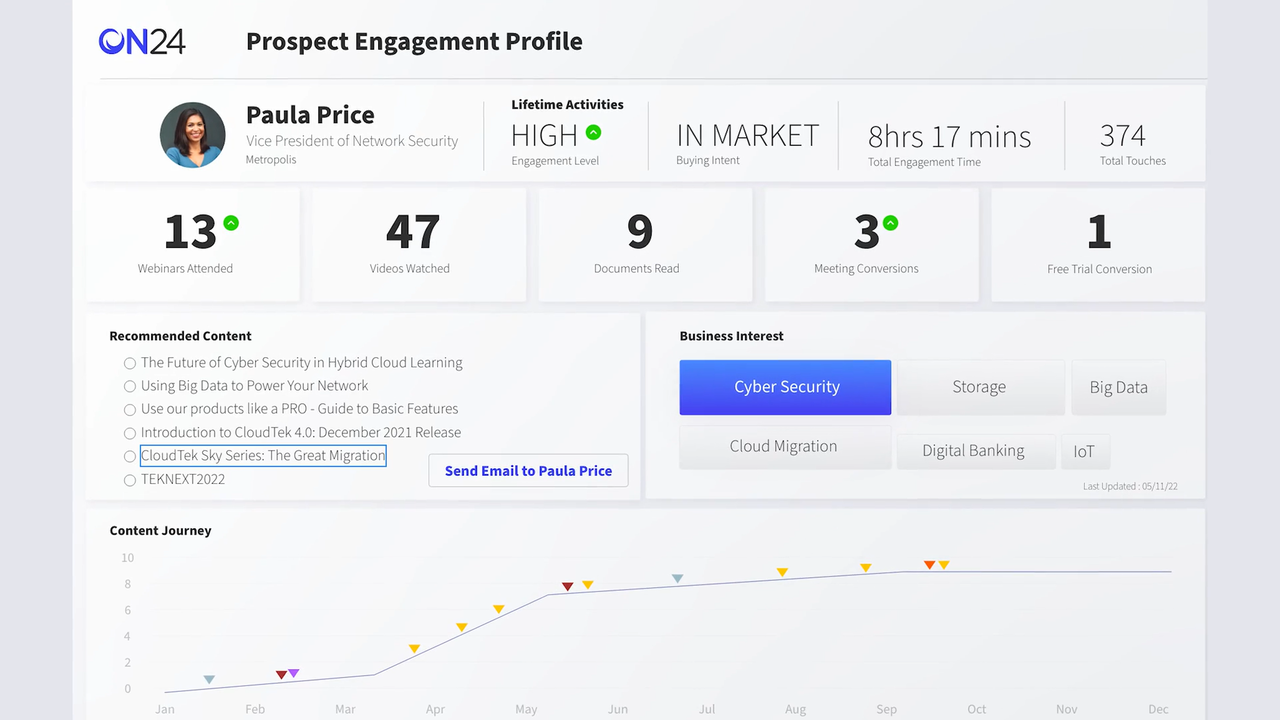The height and width of the screenshot is (720, 1280).
Task: Click green arrow next to 13 Webinars Attended
Action: coord(231,223)
